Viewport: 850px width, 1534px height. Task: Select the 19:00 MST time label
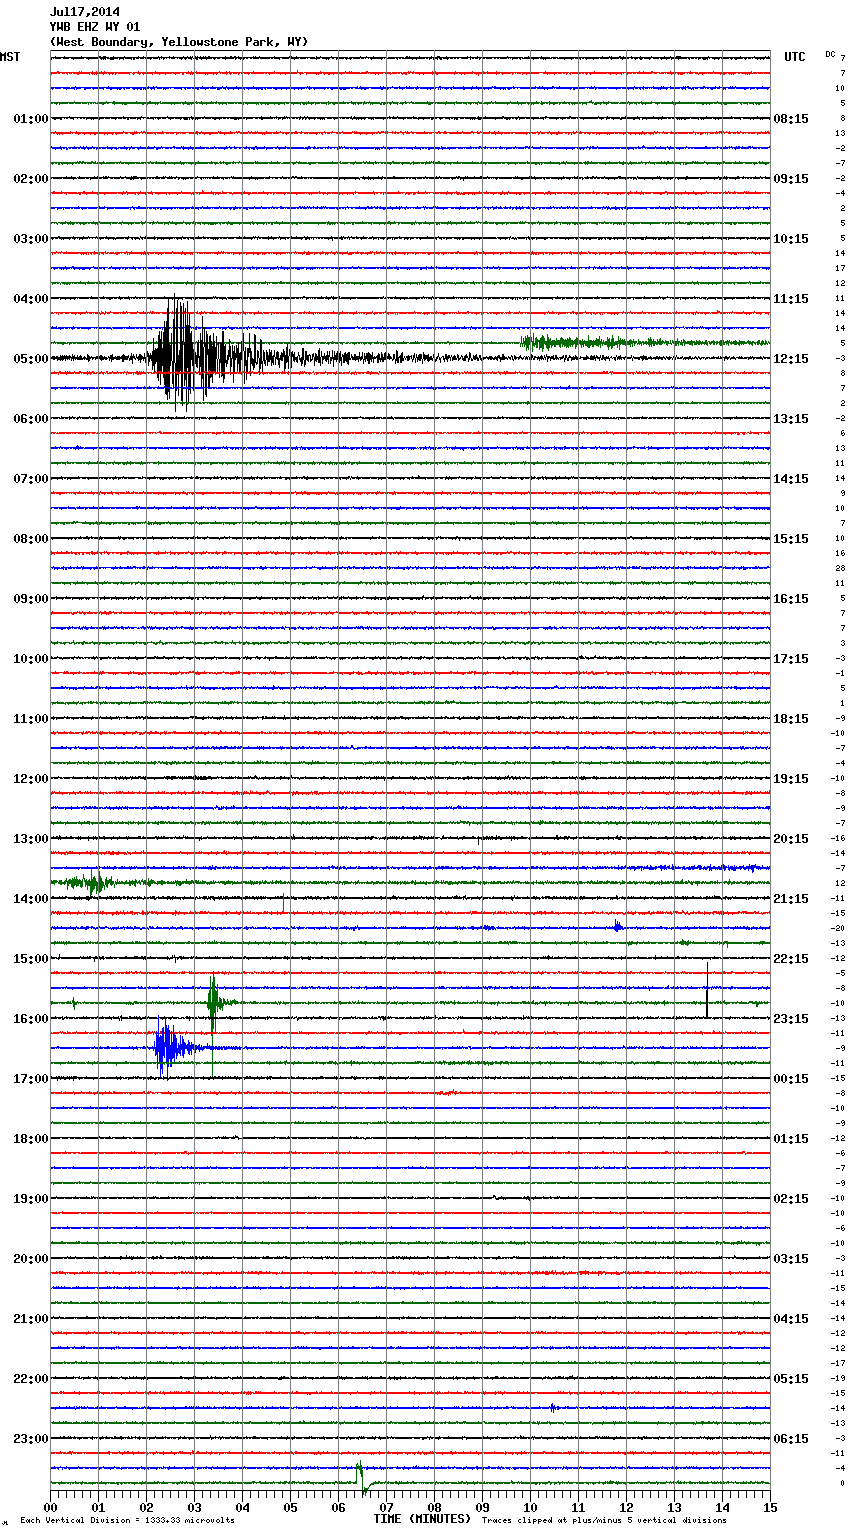pos(30,1199)
